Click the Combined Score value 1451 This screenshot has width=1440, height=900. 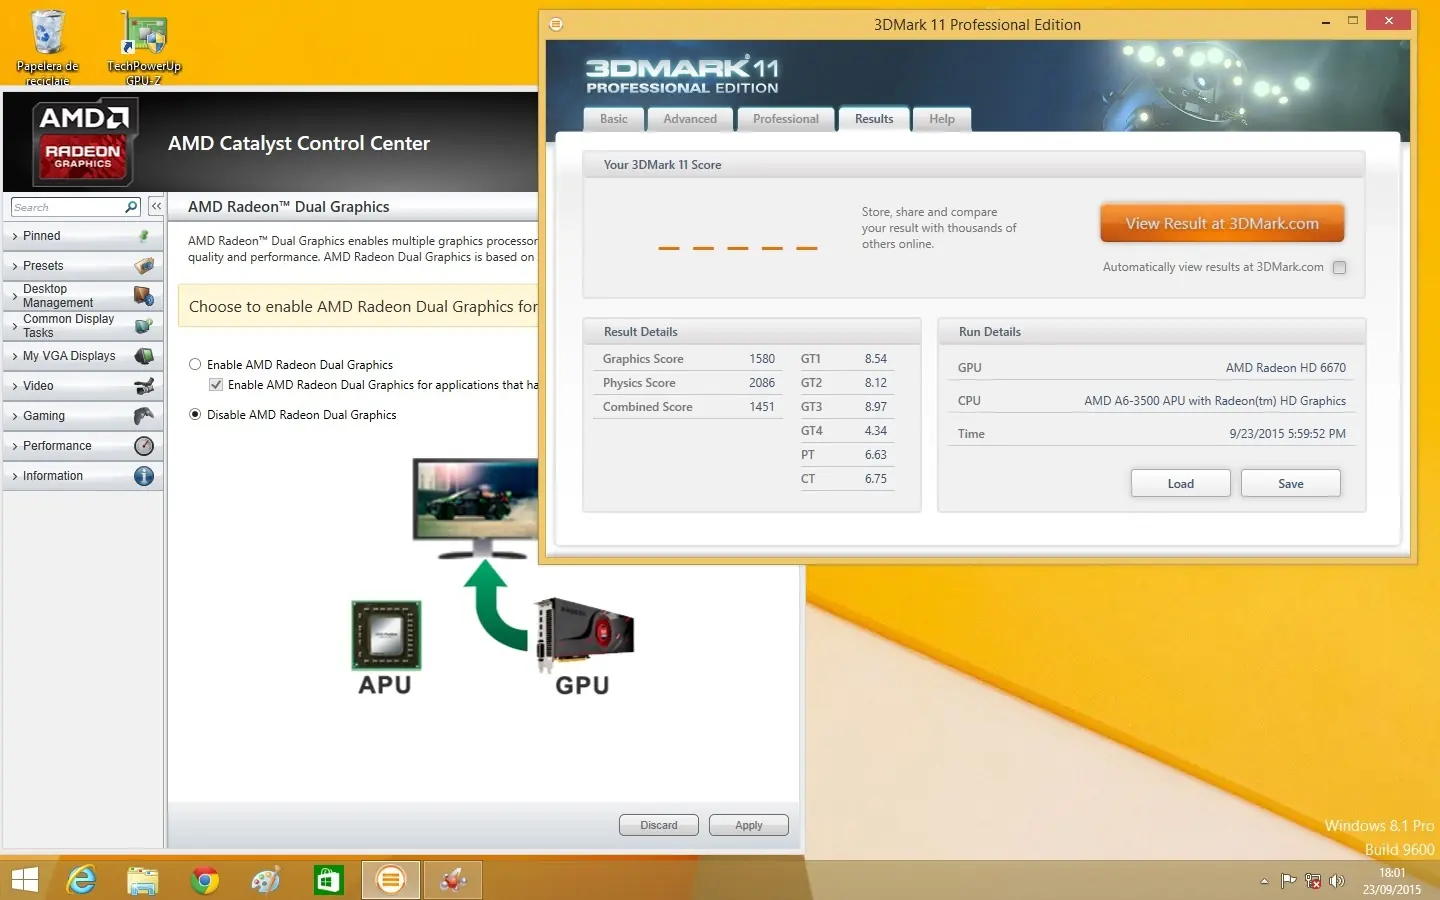[x=762, y=407]
